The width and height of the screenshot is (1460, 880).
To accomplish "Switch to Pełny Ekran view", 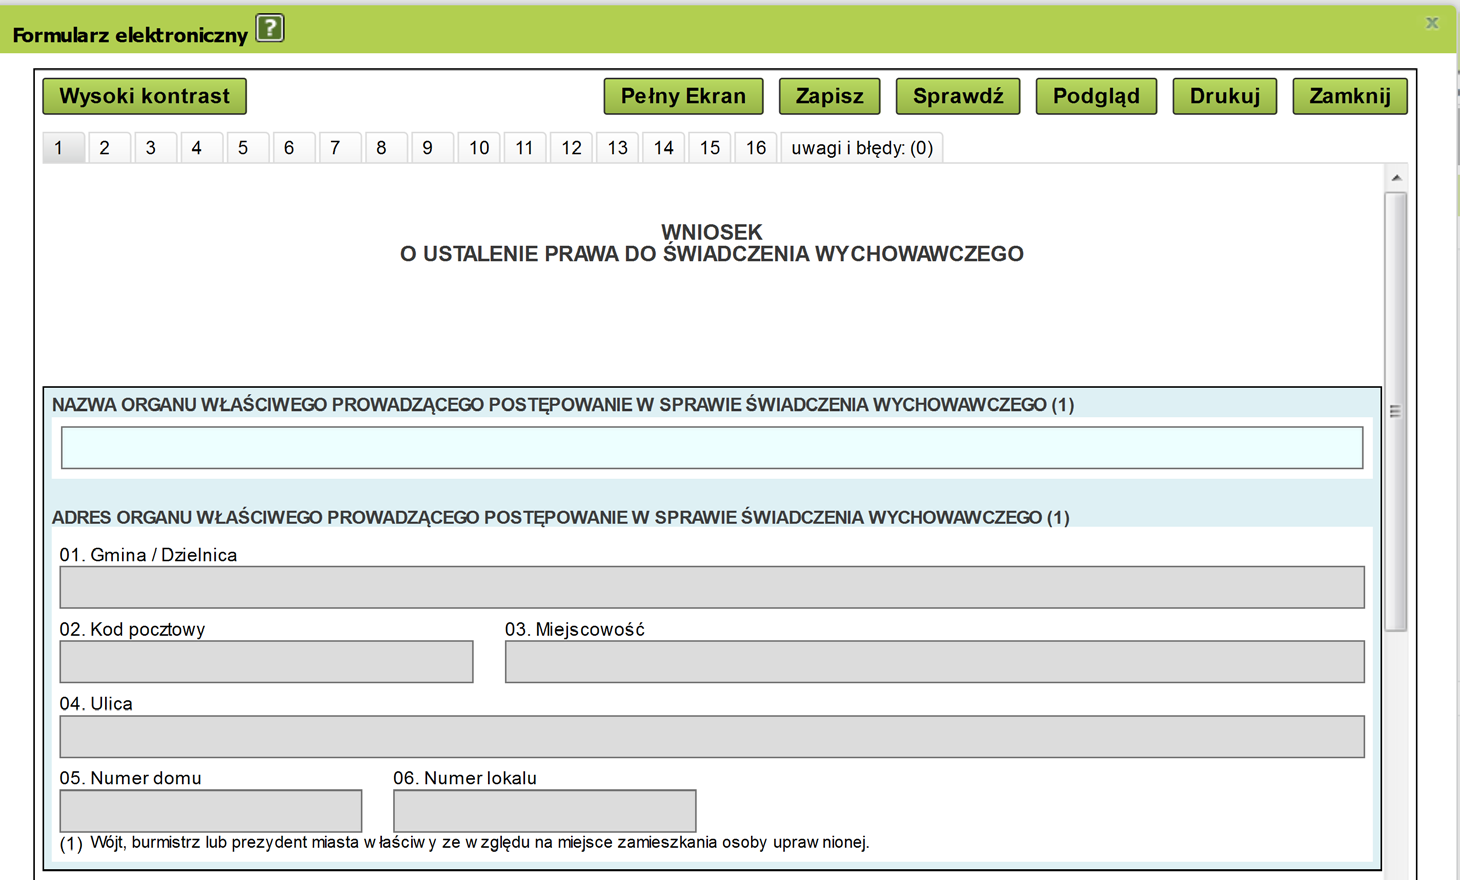I will (683, 96).
